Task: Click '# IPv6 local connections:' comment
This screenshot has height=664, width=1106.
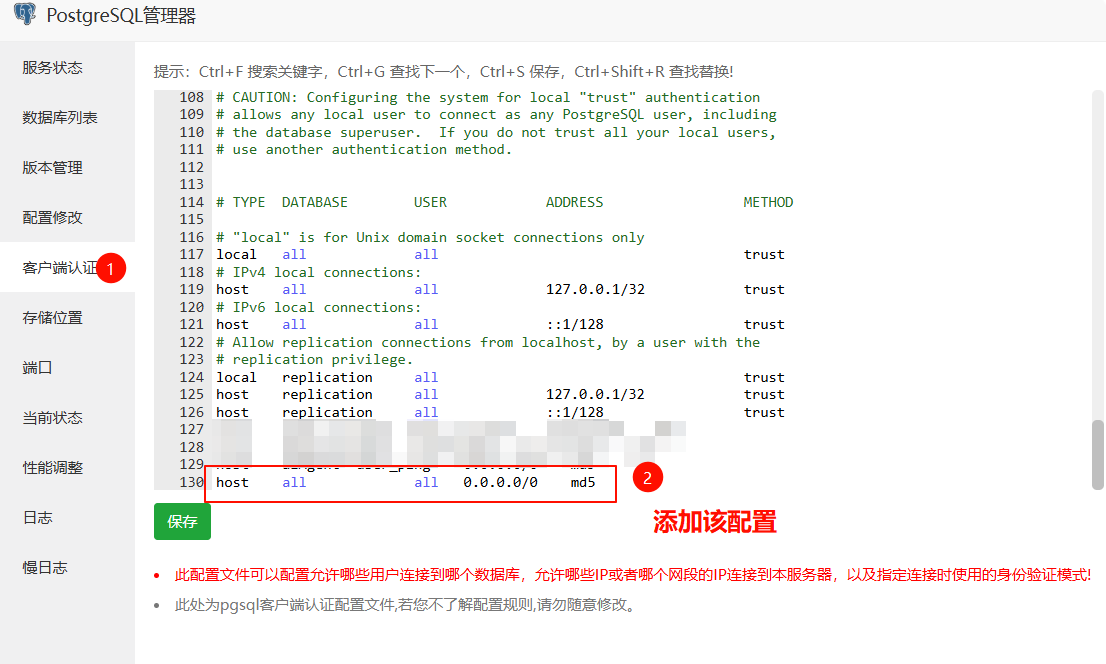Action: tap(319, 308)
